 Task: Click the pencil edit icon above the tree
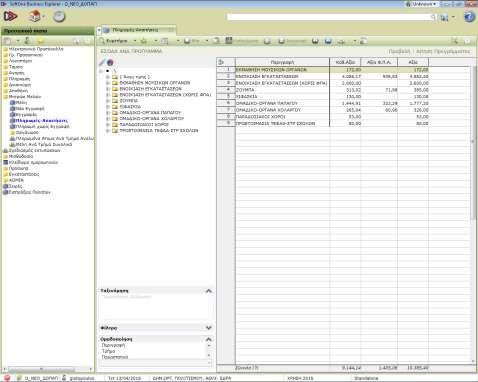[x=102, y=62]
